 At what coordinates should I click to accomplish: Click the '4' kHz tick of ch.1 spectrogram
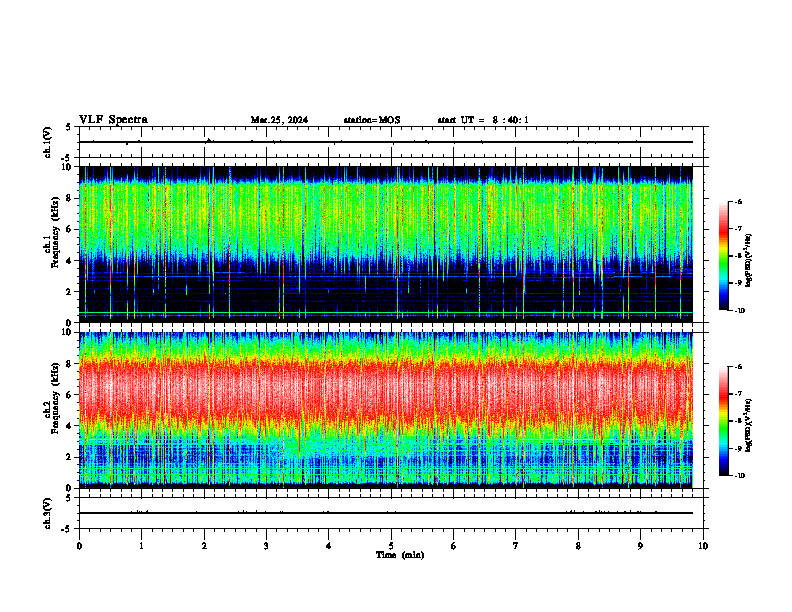(71, 261)
